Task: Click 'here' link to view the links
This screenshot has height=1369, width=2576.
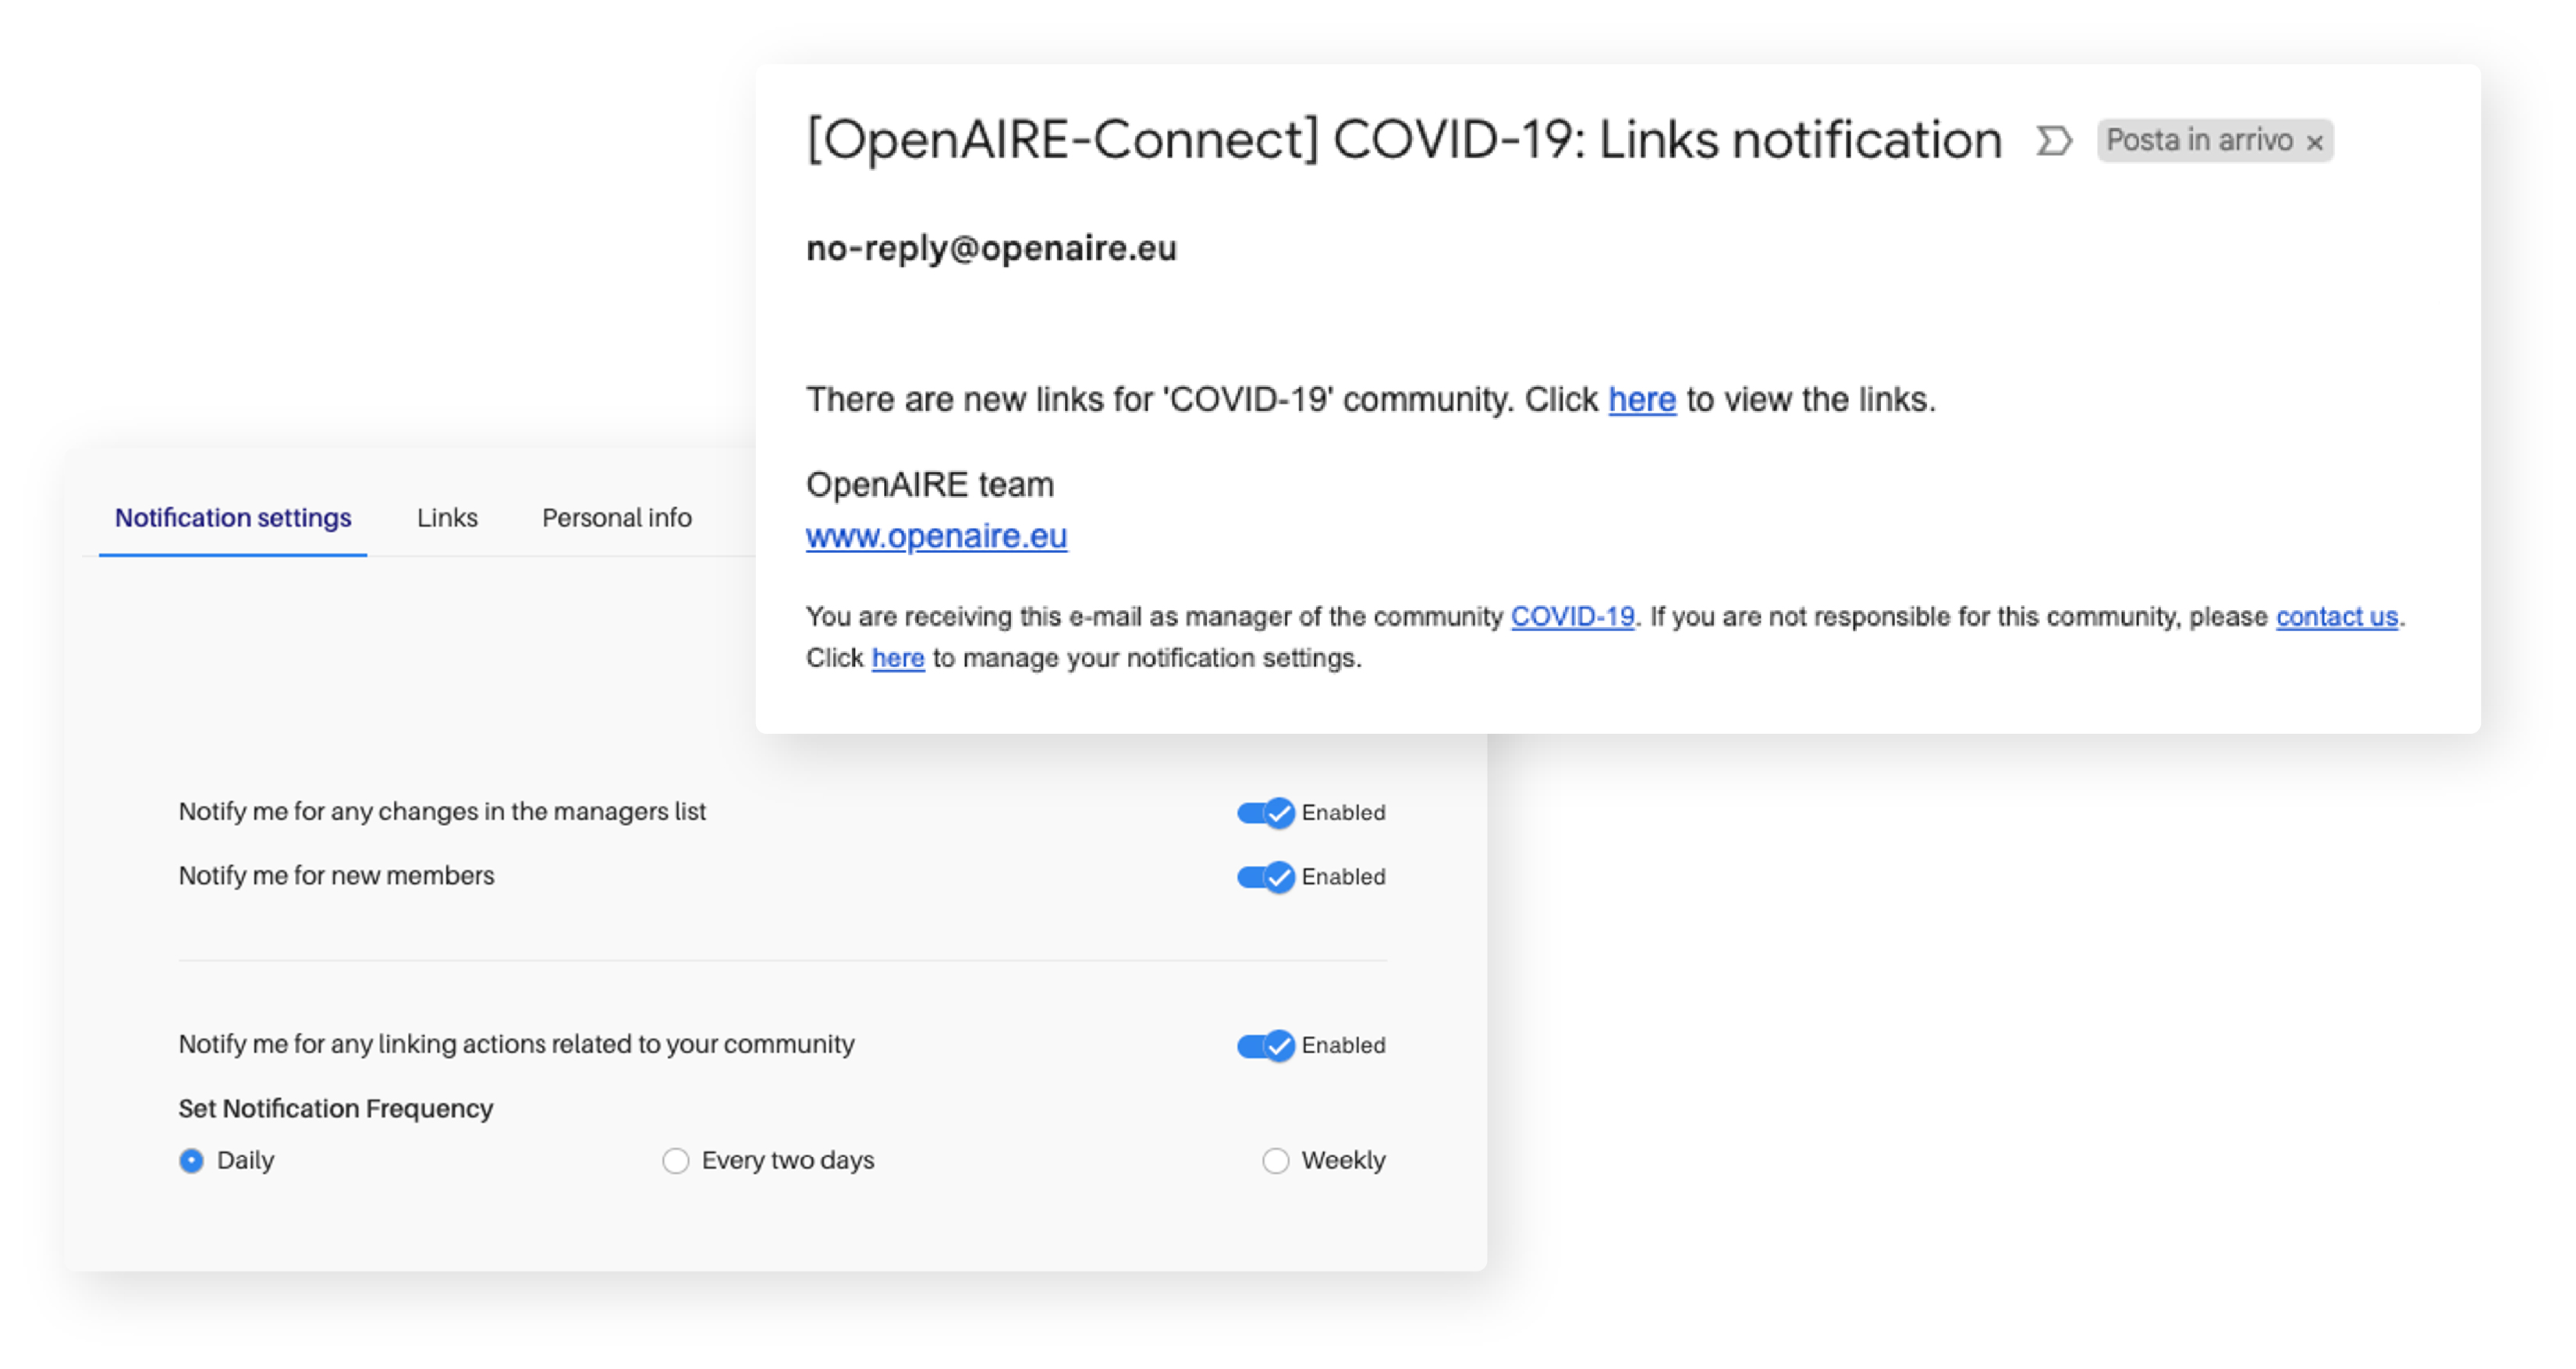Action: tap(1642, 400)
